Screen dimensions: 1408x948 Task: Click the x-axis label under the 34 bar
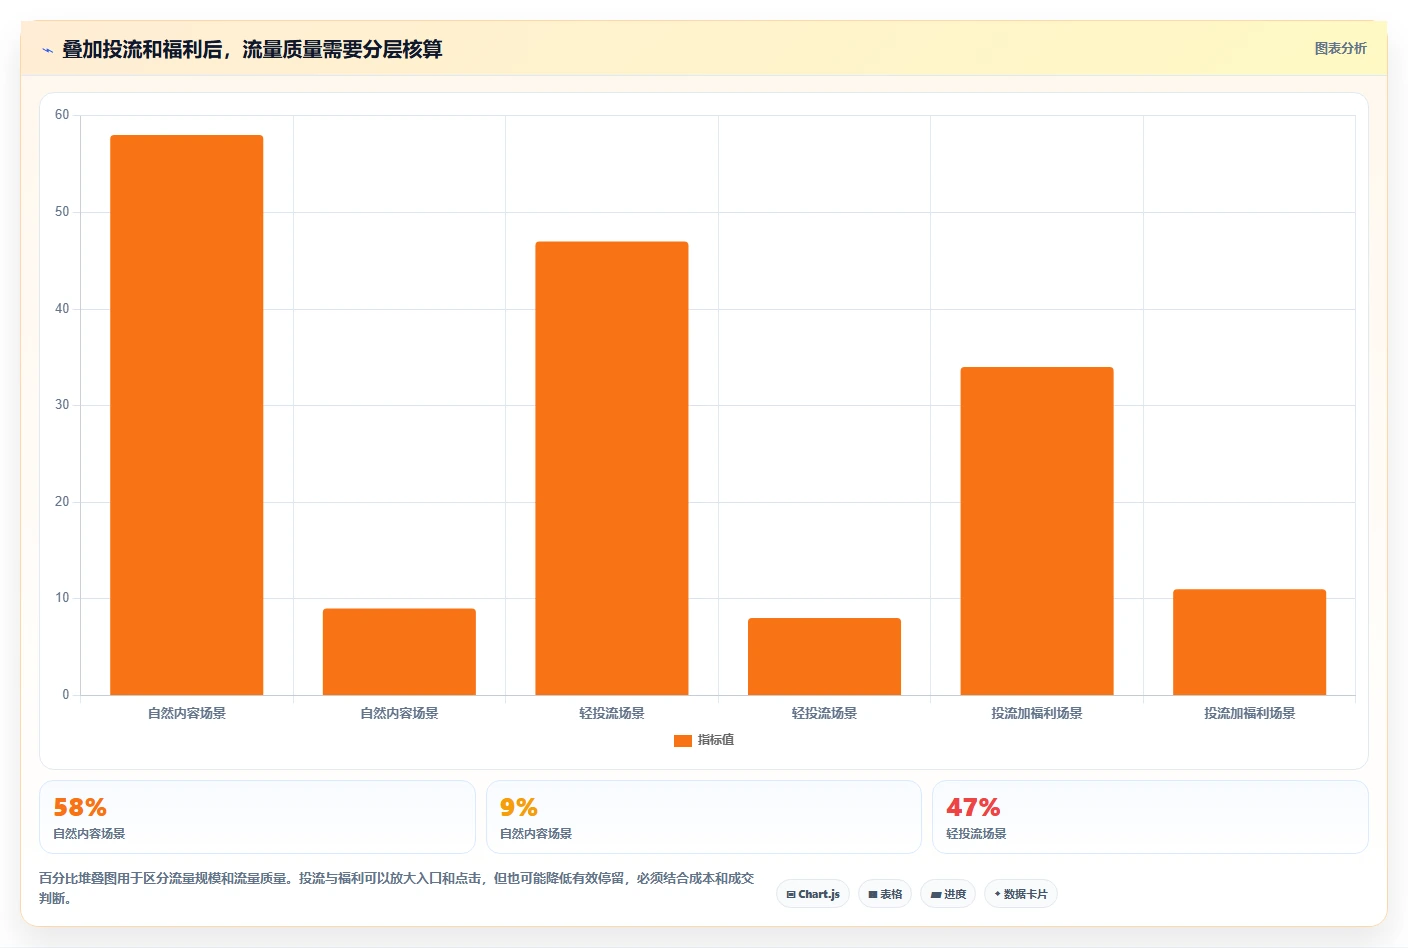tap(1037, 713)
